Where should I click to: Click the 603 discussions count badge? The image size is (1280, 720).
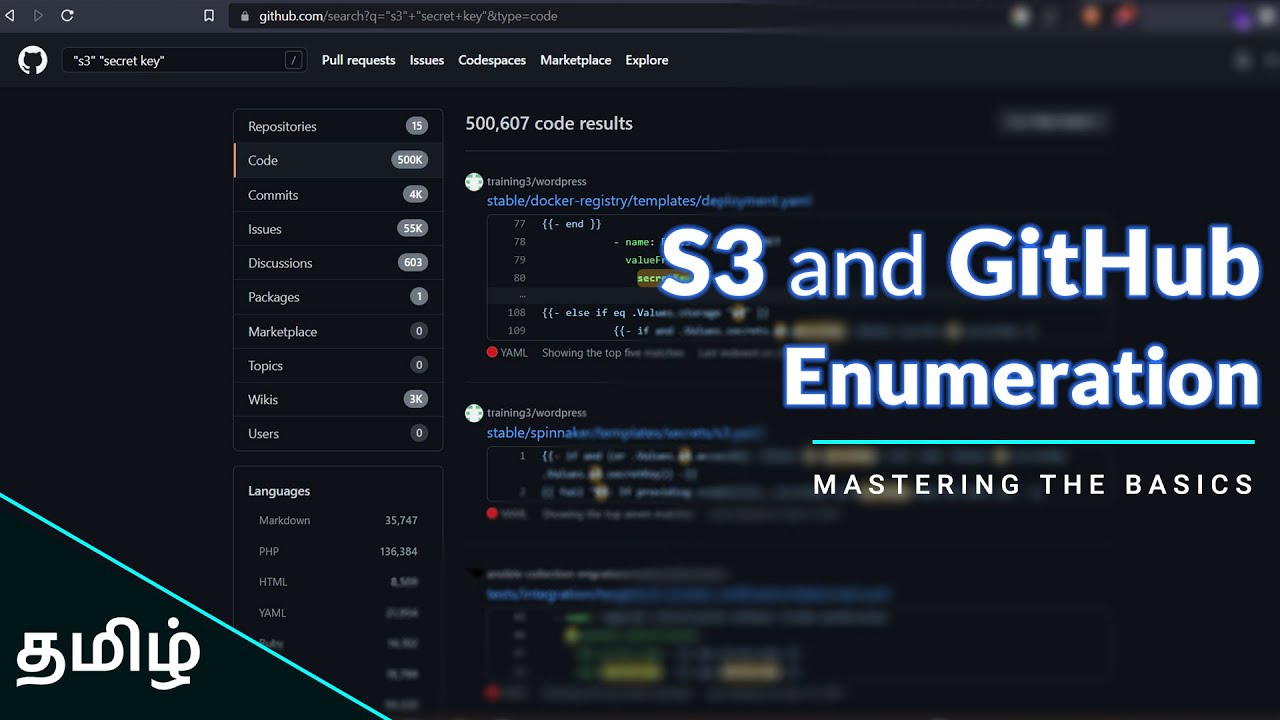[412, 263]
